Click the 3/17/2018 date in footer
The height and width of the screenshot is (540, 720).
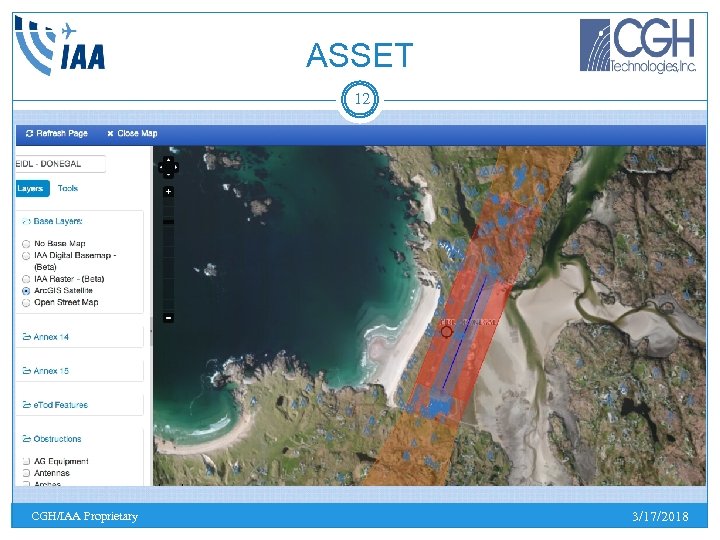[x=660, y=516]
